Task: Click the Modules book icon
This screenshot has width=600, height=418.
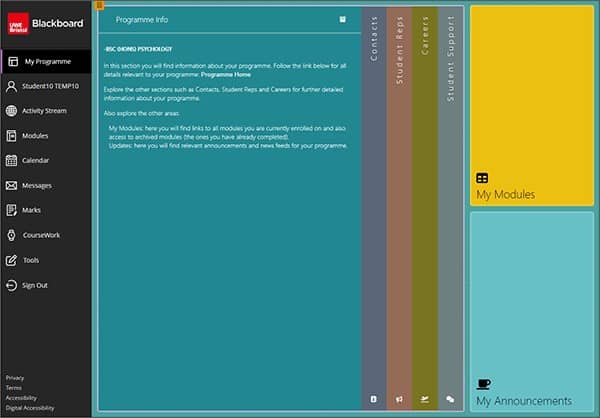Action: [x=11, y=136]
